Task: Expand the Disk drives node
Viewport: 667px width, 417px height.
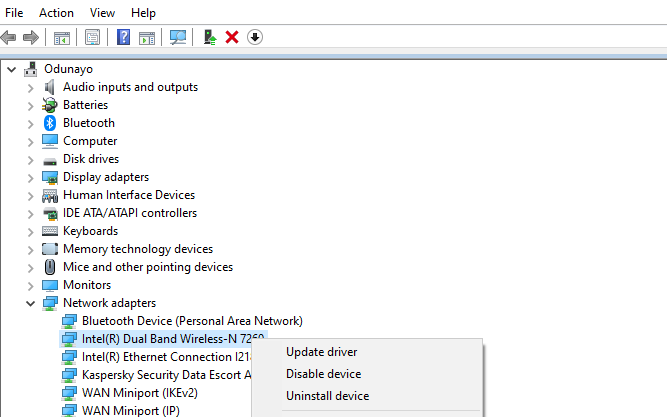Action: pos(31,160)
